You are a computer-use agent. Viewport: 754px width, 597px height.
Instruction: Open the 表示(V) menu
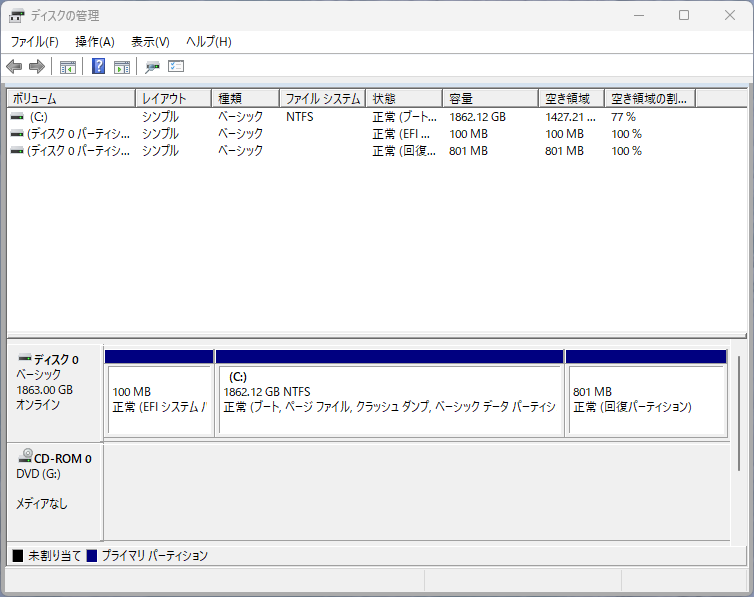tap(150, 42)
